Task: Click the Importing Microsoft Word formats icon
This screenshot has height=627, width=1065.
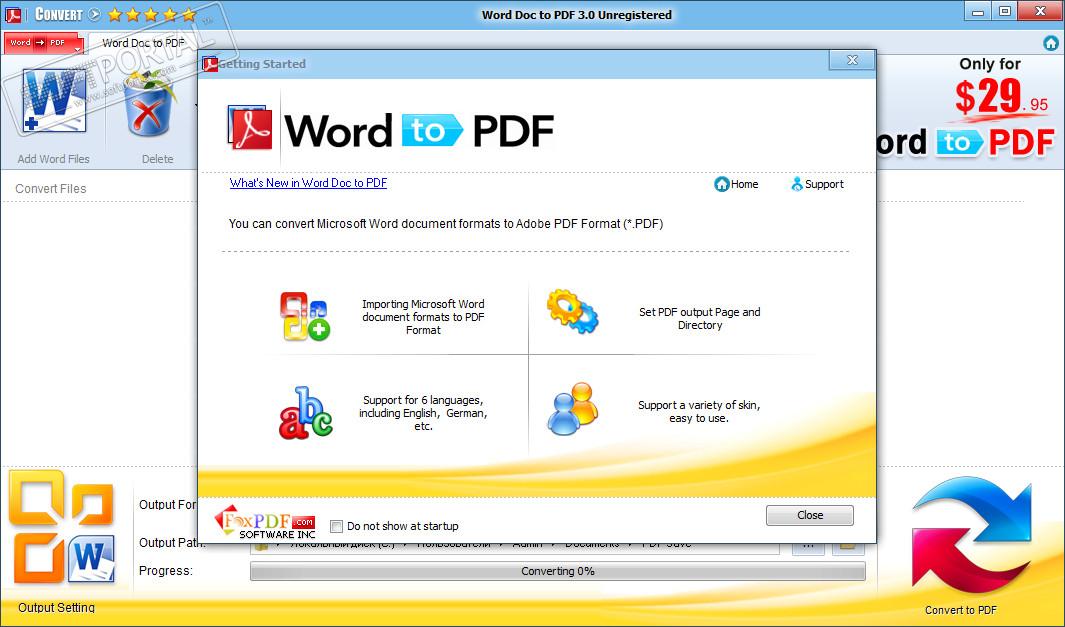Action: click(305, 316)
